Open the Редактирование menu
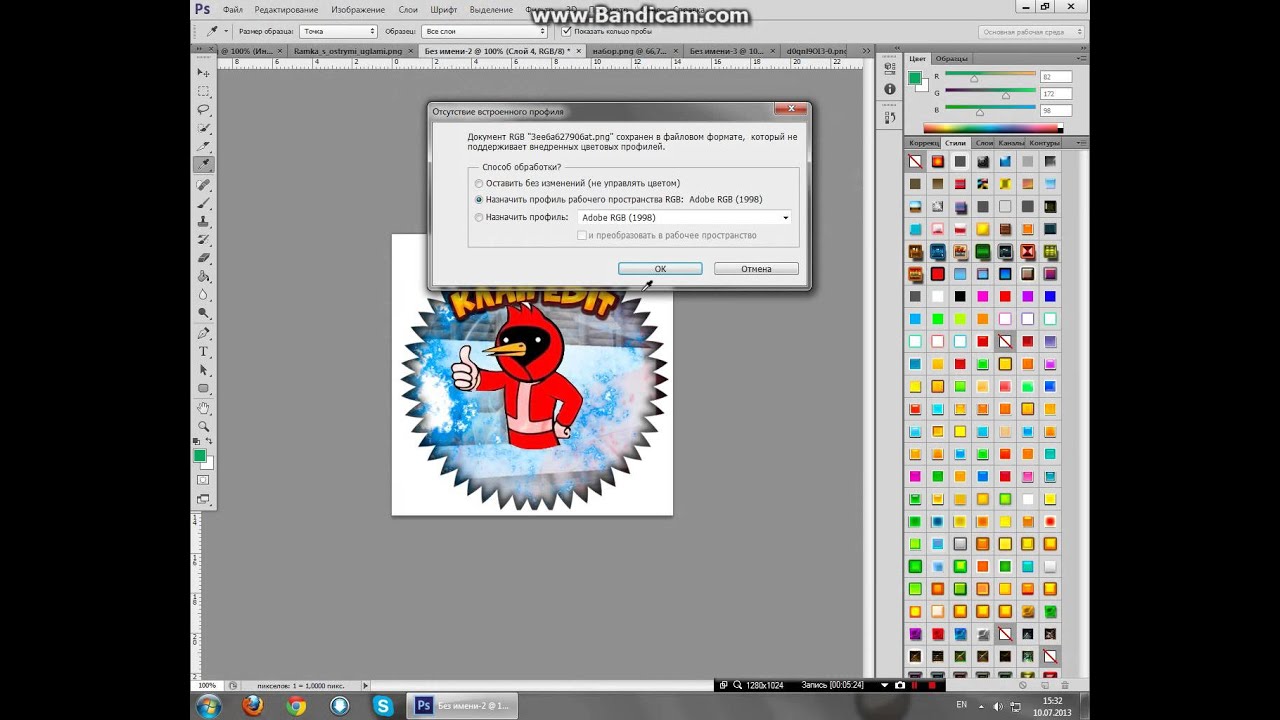 (x=286, y=9)
